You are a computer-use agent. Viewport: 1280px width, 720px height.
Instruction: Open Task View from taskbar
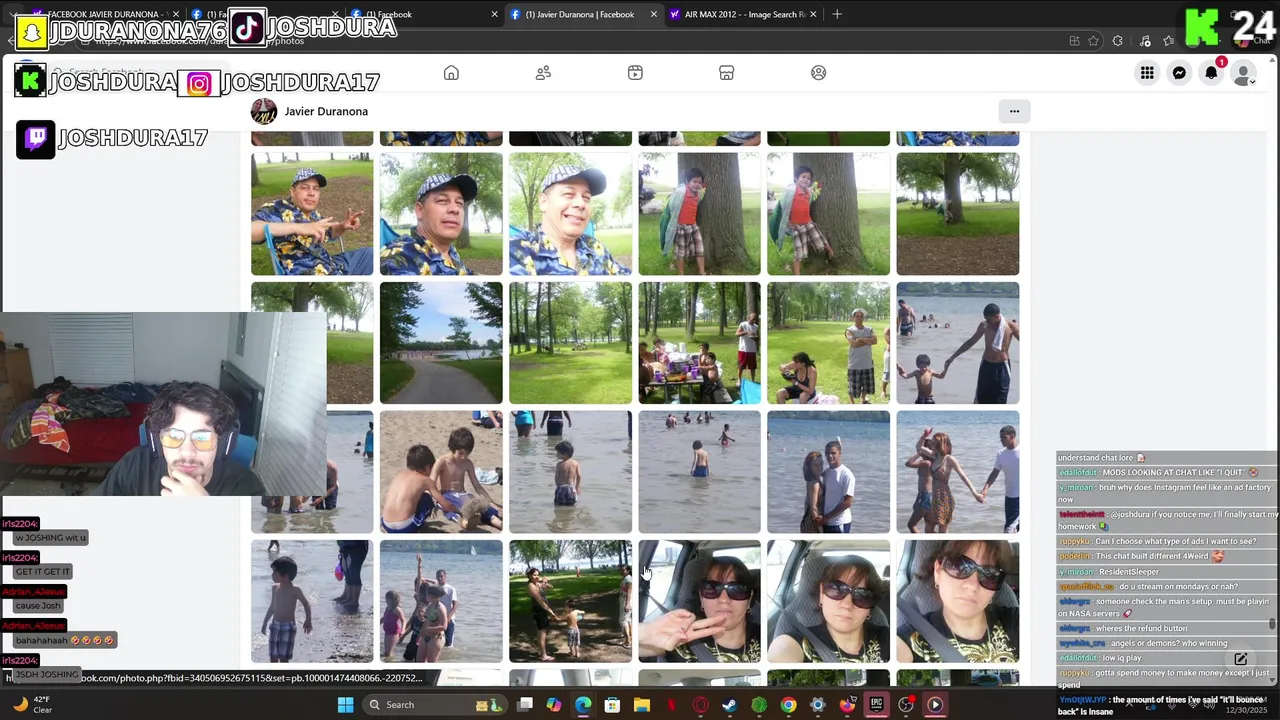point(525,704)
